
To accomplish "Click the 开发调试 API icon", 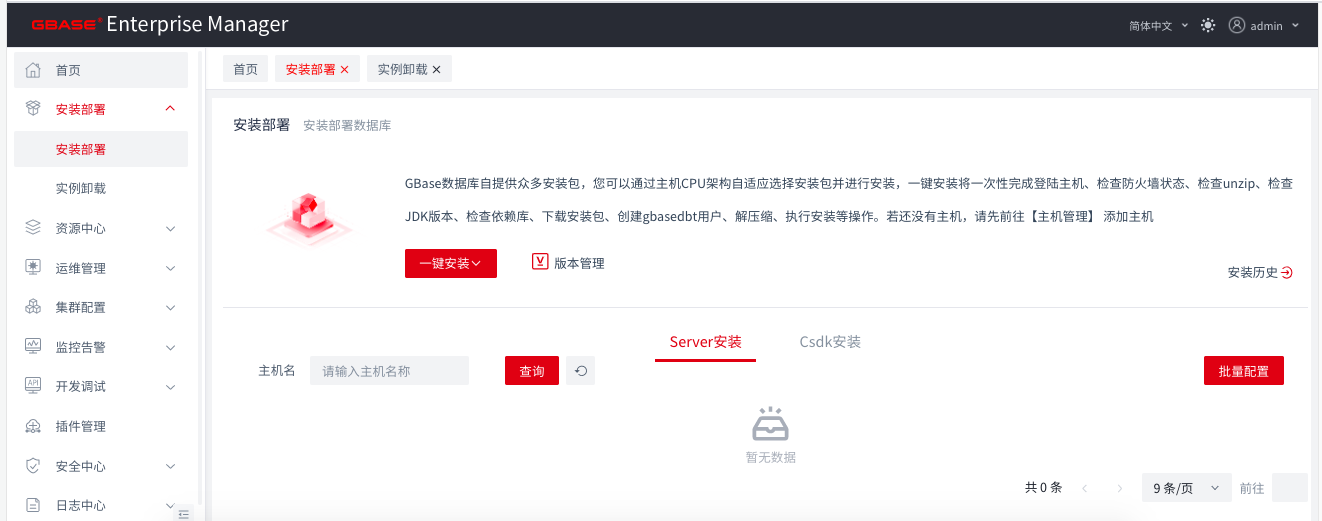I will pyautogui.click(x=33, y=386).
